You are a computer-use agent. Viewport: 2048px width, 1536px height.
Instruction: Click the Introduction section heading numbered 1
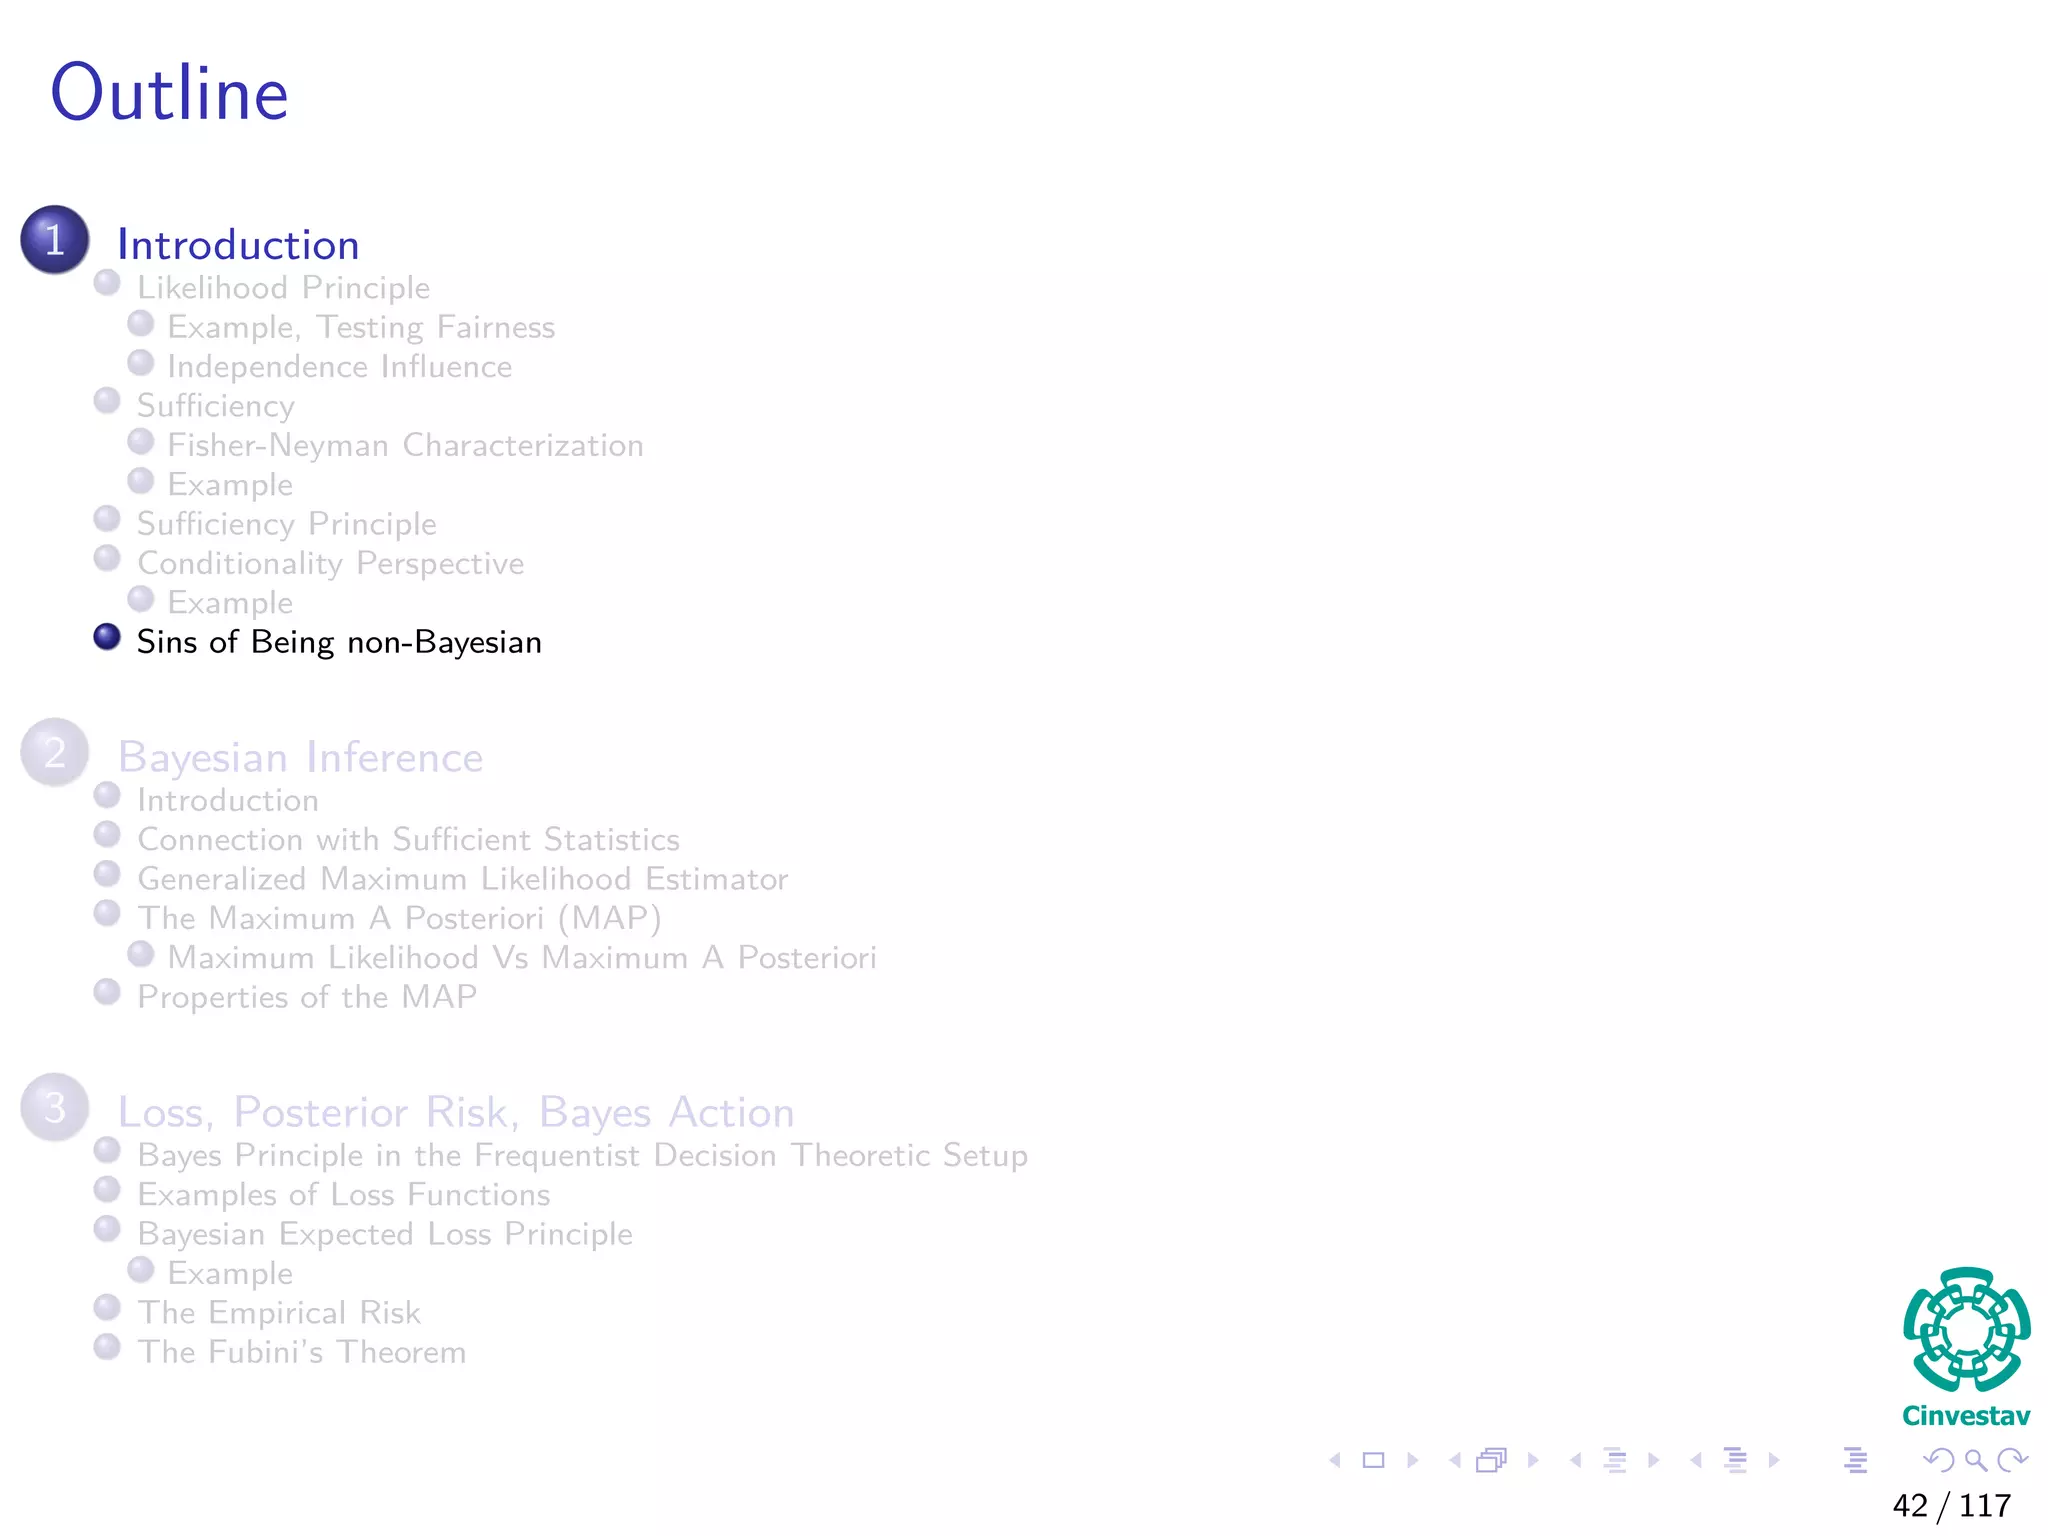[238, 245]
